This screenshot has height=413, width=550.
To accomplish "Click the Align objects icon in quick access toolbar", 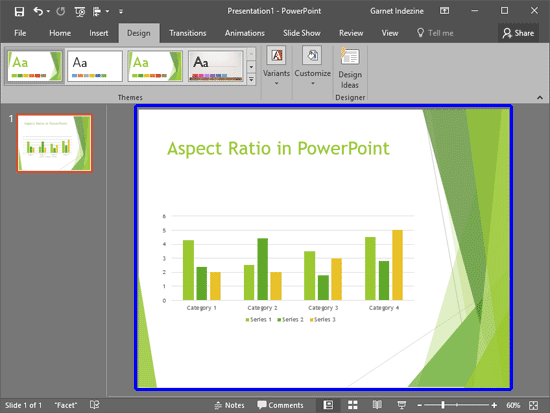I will [x=97, y=12].
